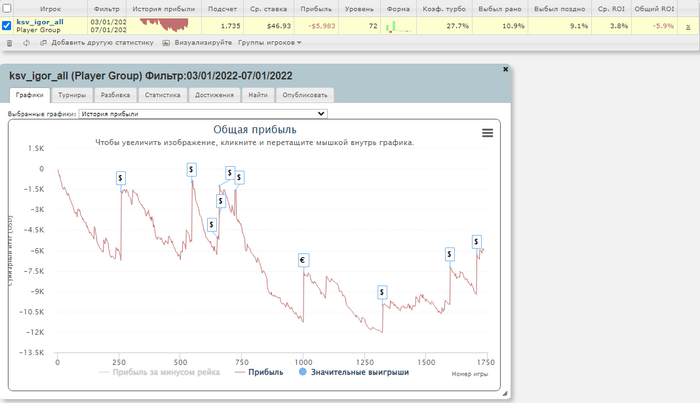Viewport: 700px width, 403px height.
Task: Click the История прибыли sparkline thumbnail
Action: pyautogui.click(x=164, y=25)
